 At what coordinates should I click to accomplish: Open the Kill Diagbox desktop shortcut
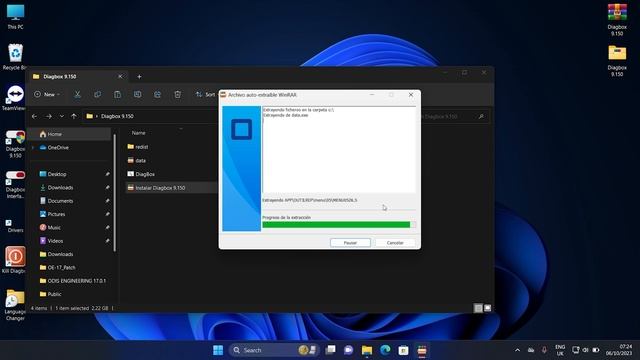pyautogui.click(x=15, y=260)
